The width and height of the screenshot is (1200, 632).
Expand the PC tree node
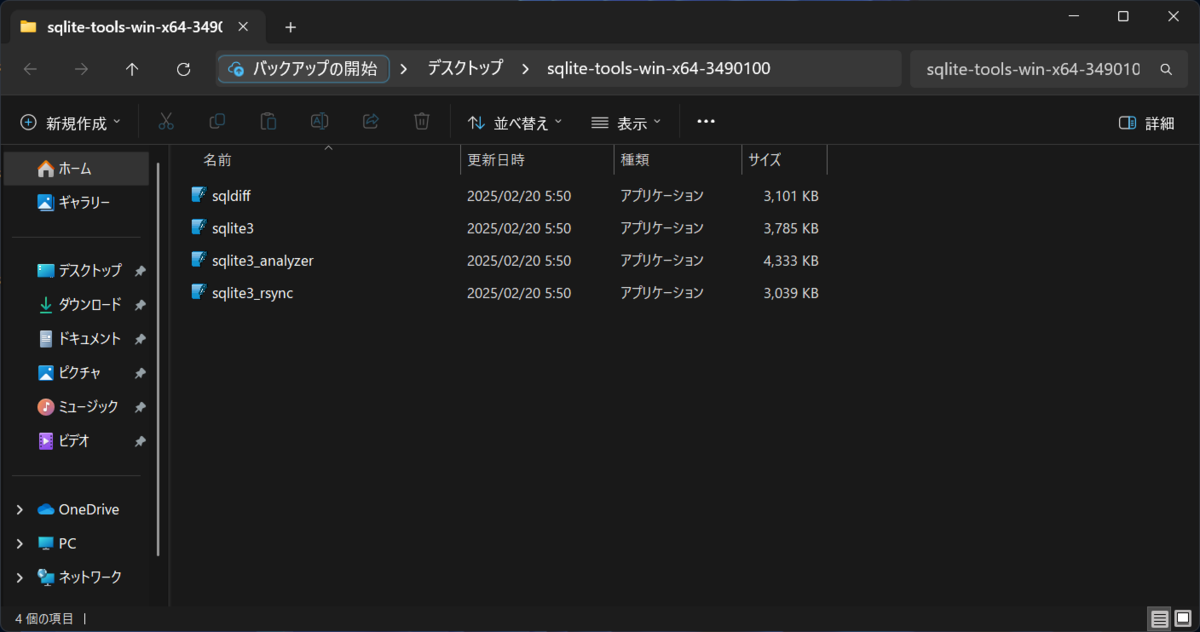(x=19, y=544)
